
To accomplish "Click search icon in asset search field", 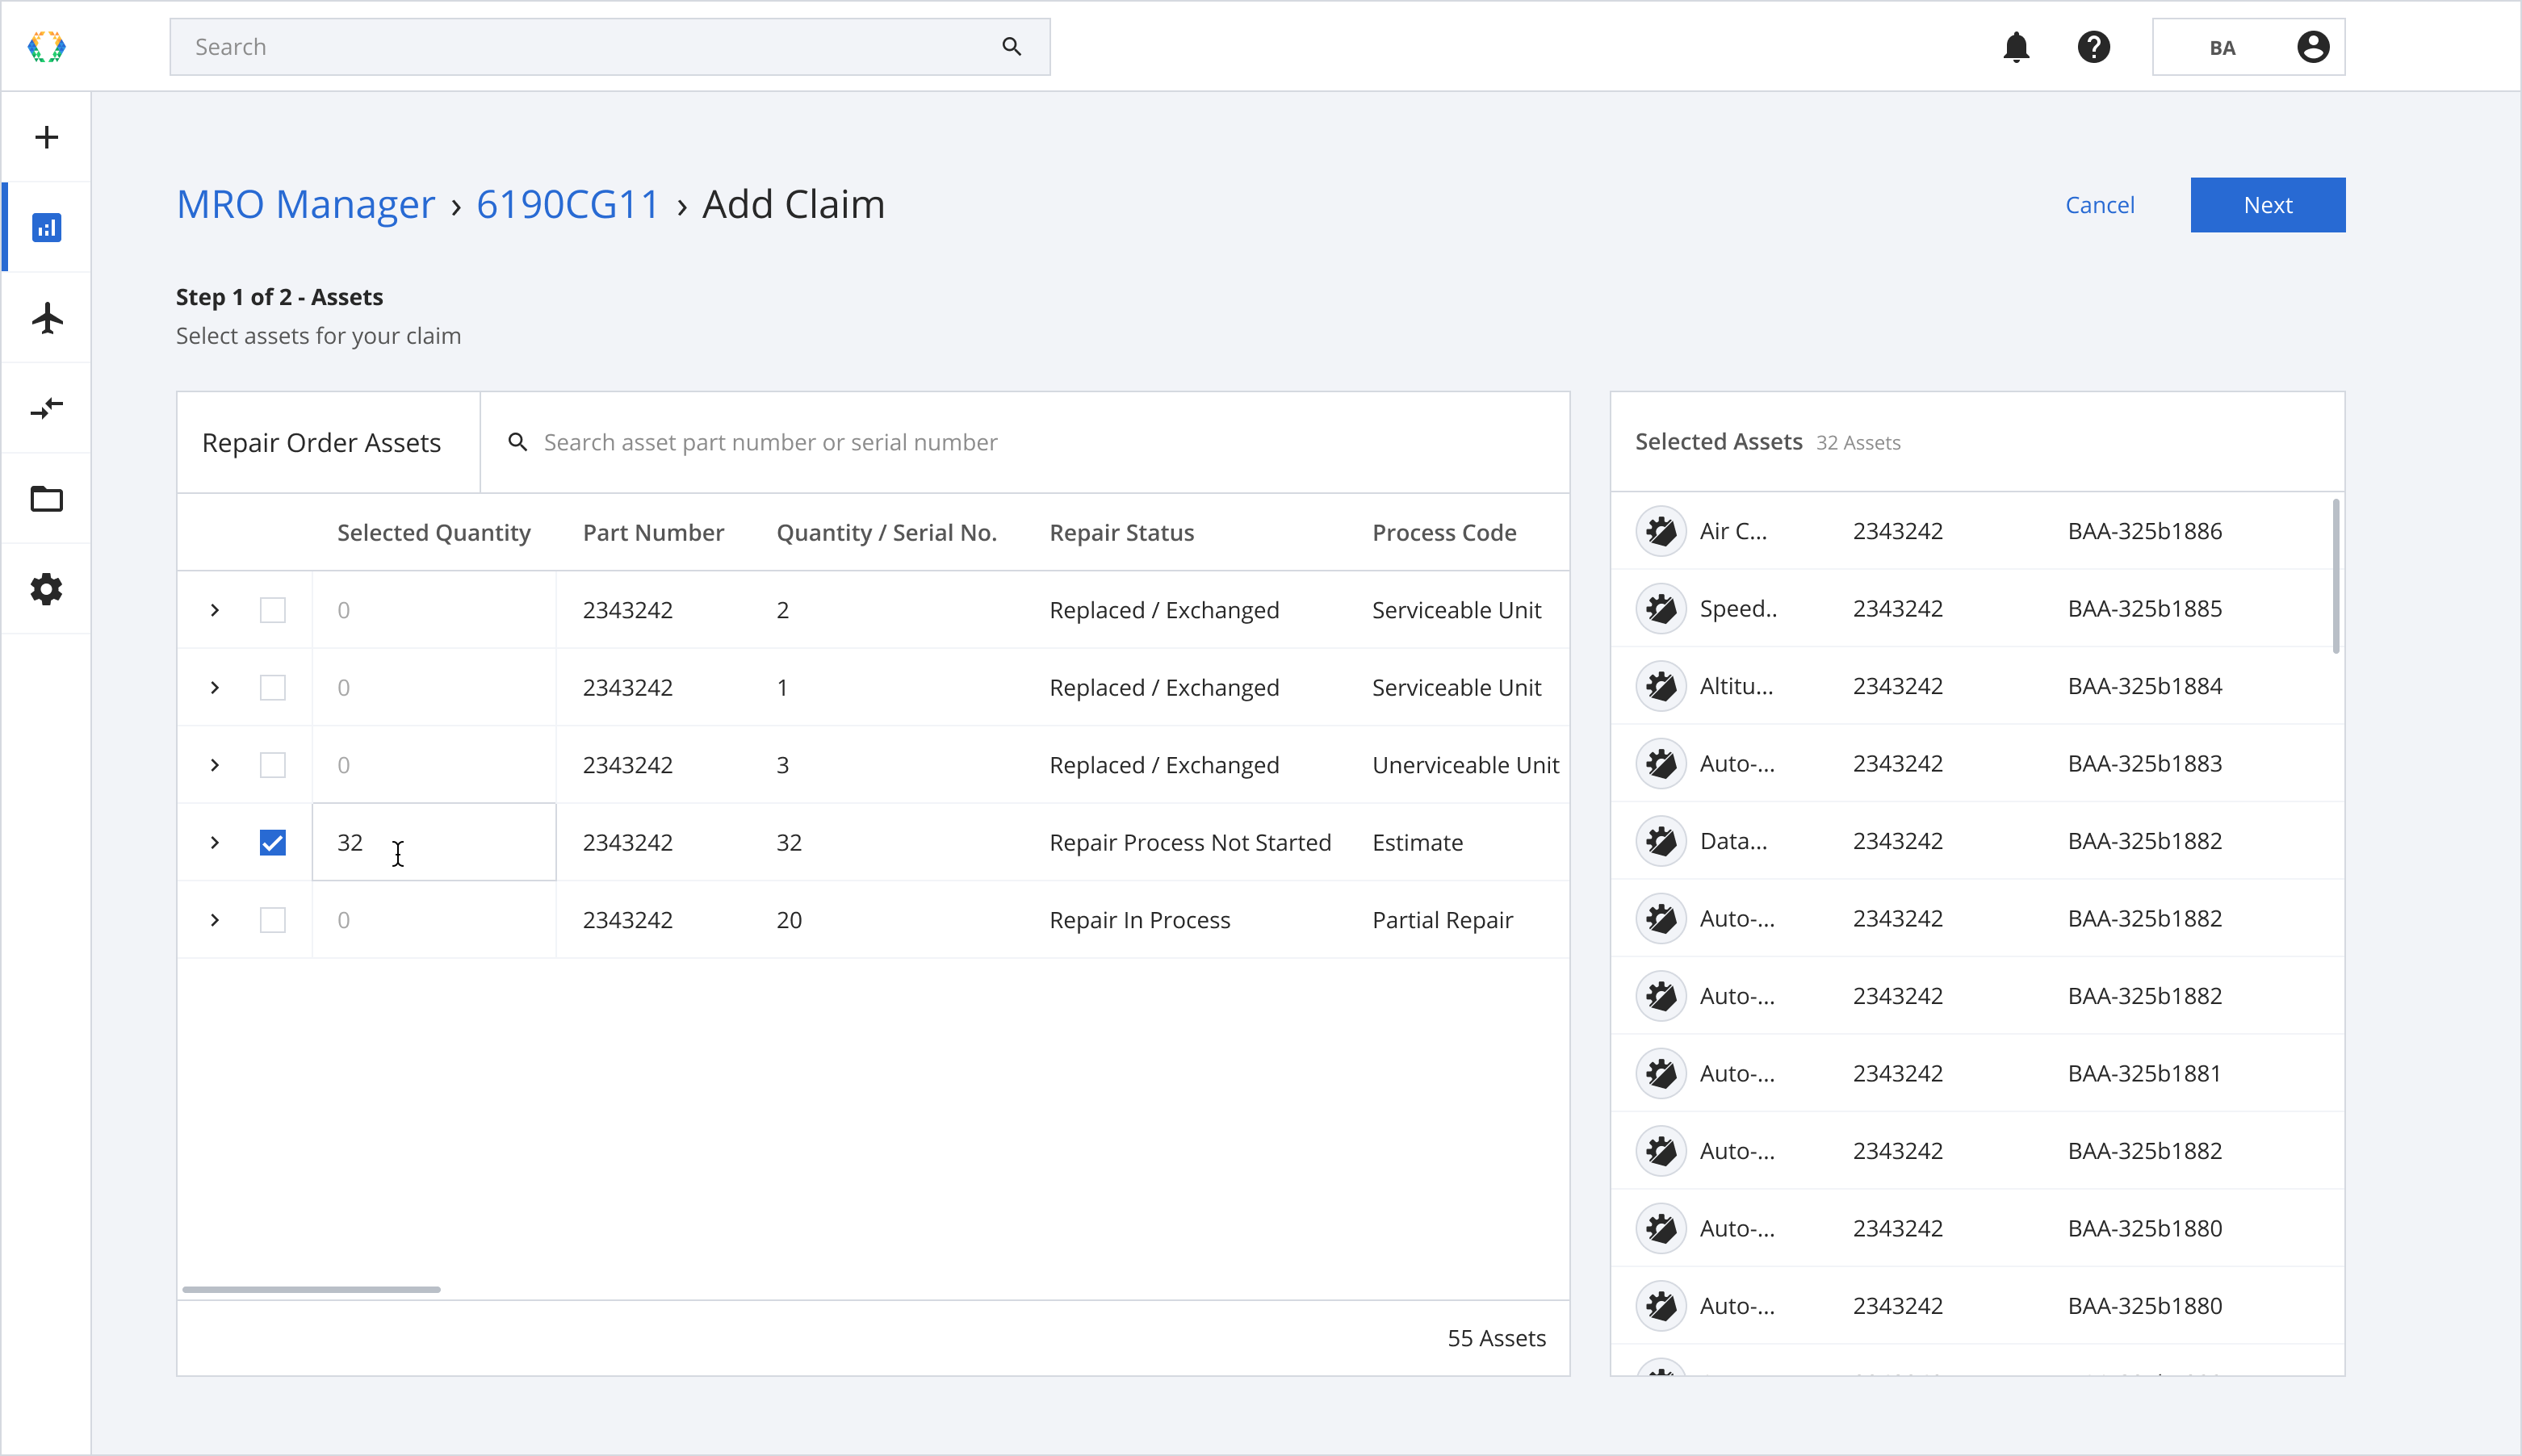I will [x=517, y=442].
